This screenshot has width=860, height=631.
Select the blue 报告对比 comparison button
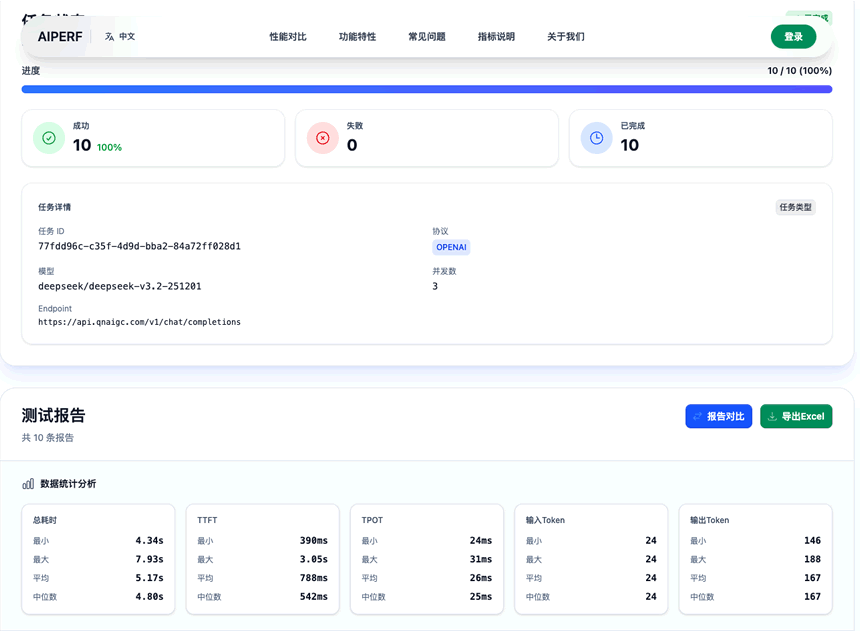[x=719, y=416]
